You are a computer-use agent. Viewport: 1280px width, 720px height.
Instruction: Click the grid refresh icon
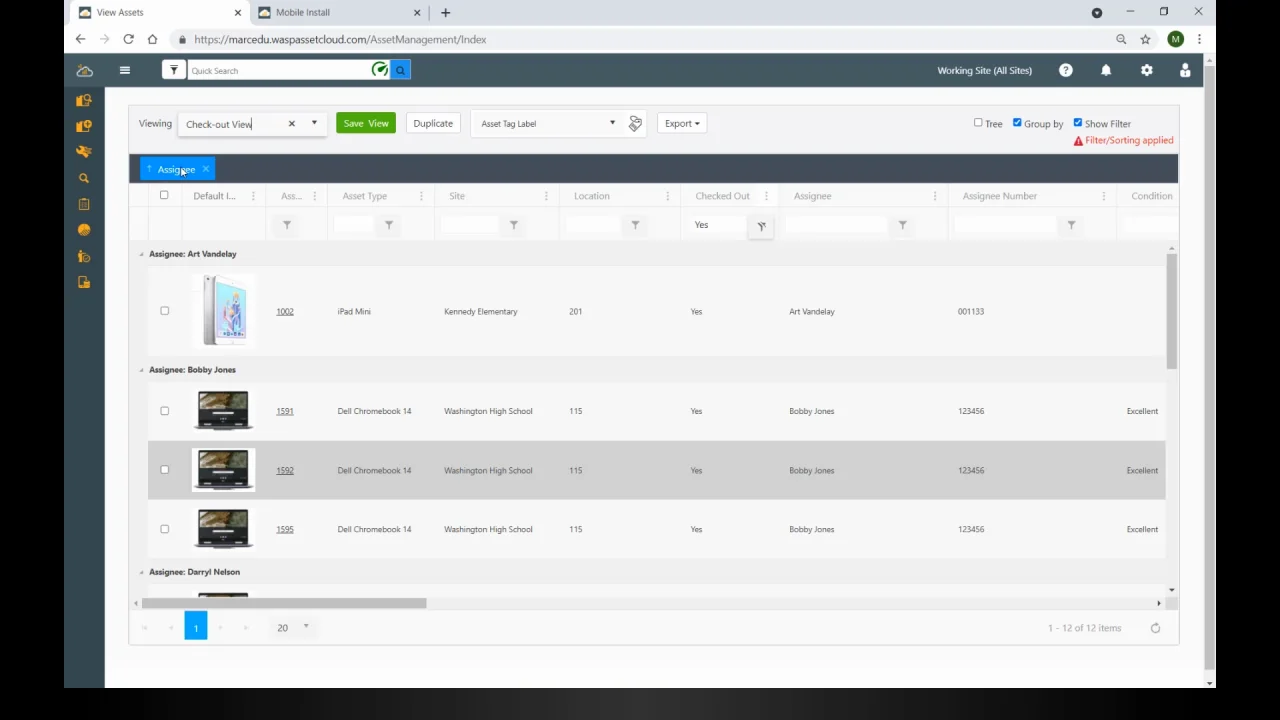[1155, 628]
